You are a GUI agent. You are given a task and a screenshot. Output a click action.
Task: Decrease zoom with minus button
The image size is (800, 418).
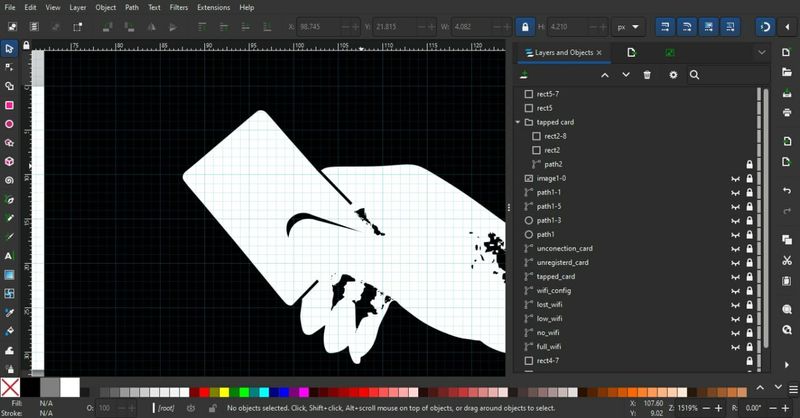point(706,408)
